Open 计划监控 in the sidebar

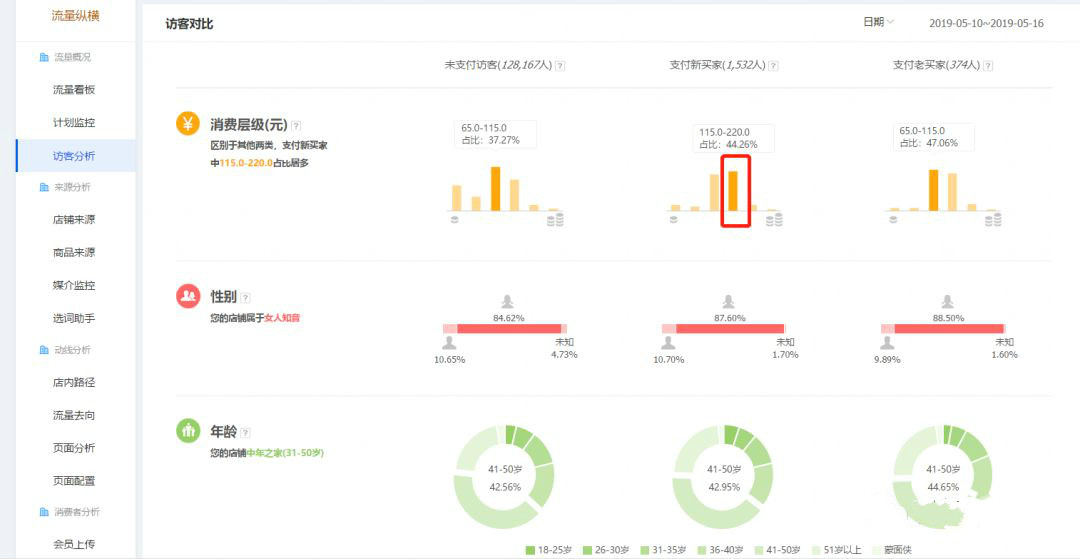pyautogui.click(x=74, y=123)
